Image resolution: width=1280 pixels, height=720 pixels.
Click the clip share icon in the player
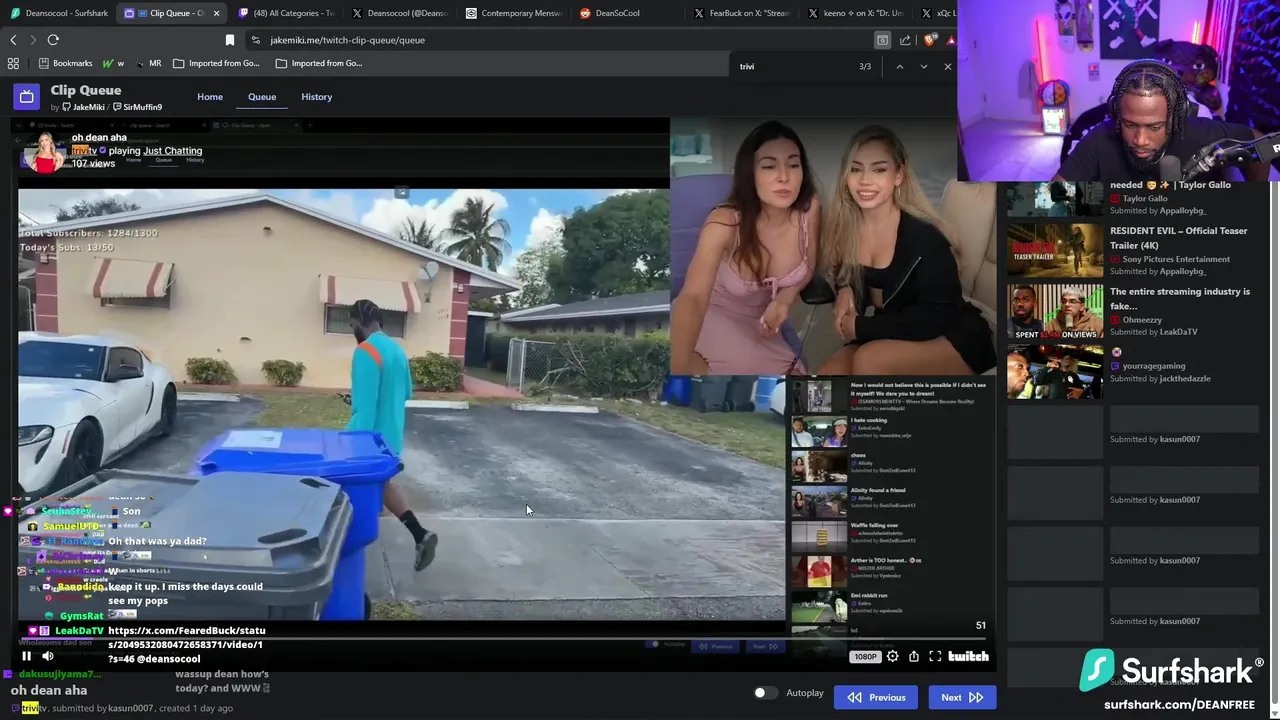(913, 656)
